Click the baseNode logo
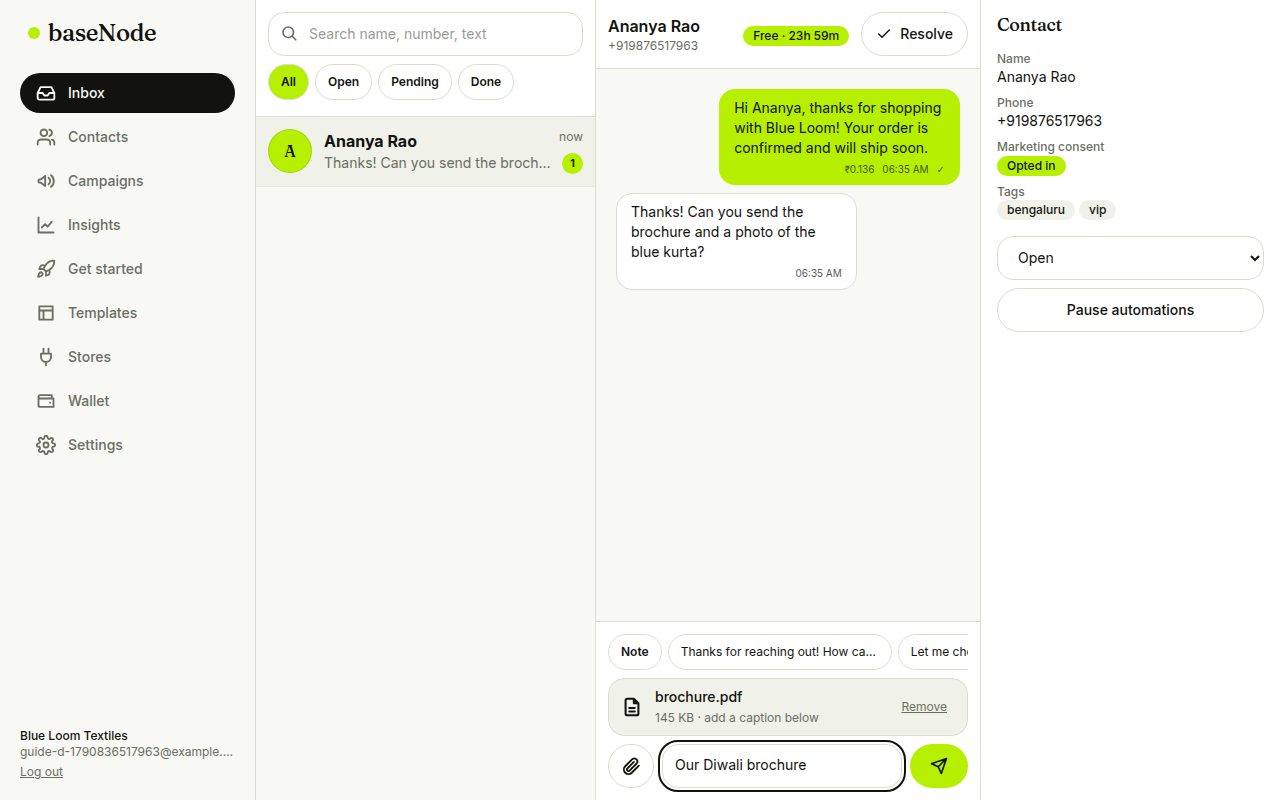Viewport: 1280px width, 800px height. [92, 33]
